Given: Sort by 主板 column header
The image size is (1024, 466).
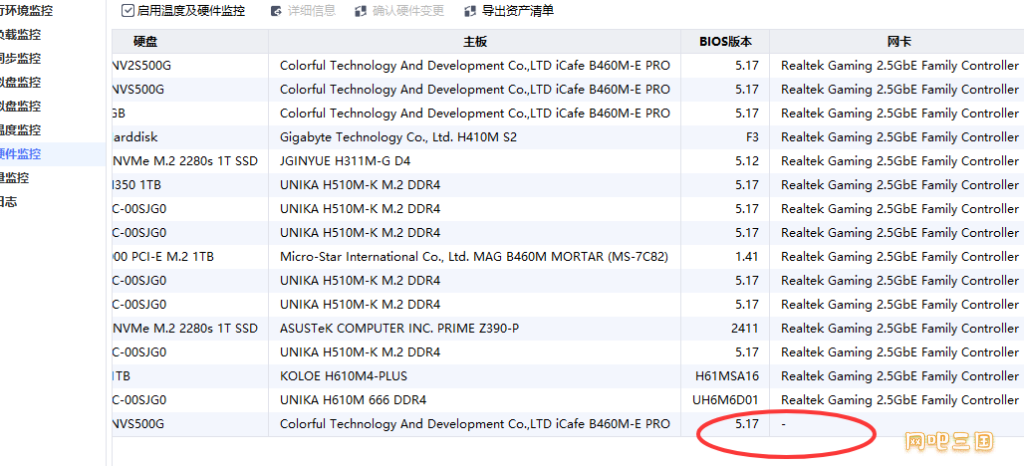Looking at the screenshot, I should point(475,42).
